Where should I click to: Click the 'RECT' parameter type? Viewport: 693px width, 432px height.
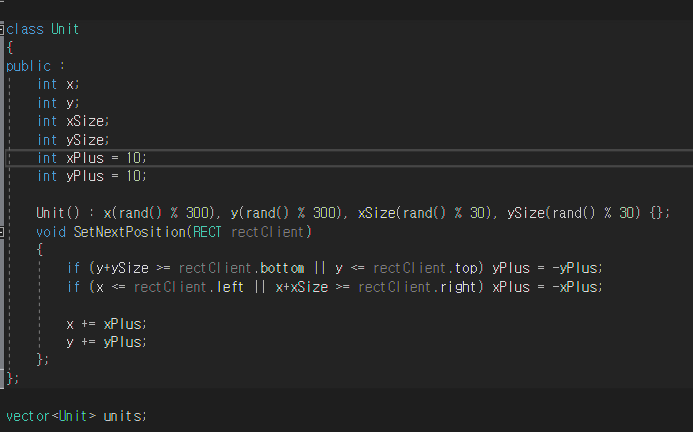207,232
